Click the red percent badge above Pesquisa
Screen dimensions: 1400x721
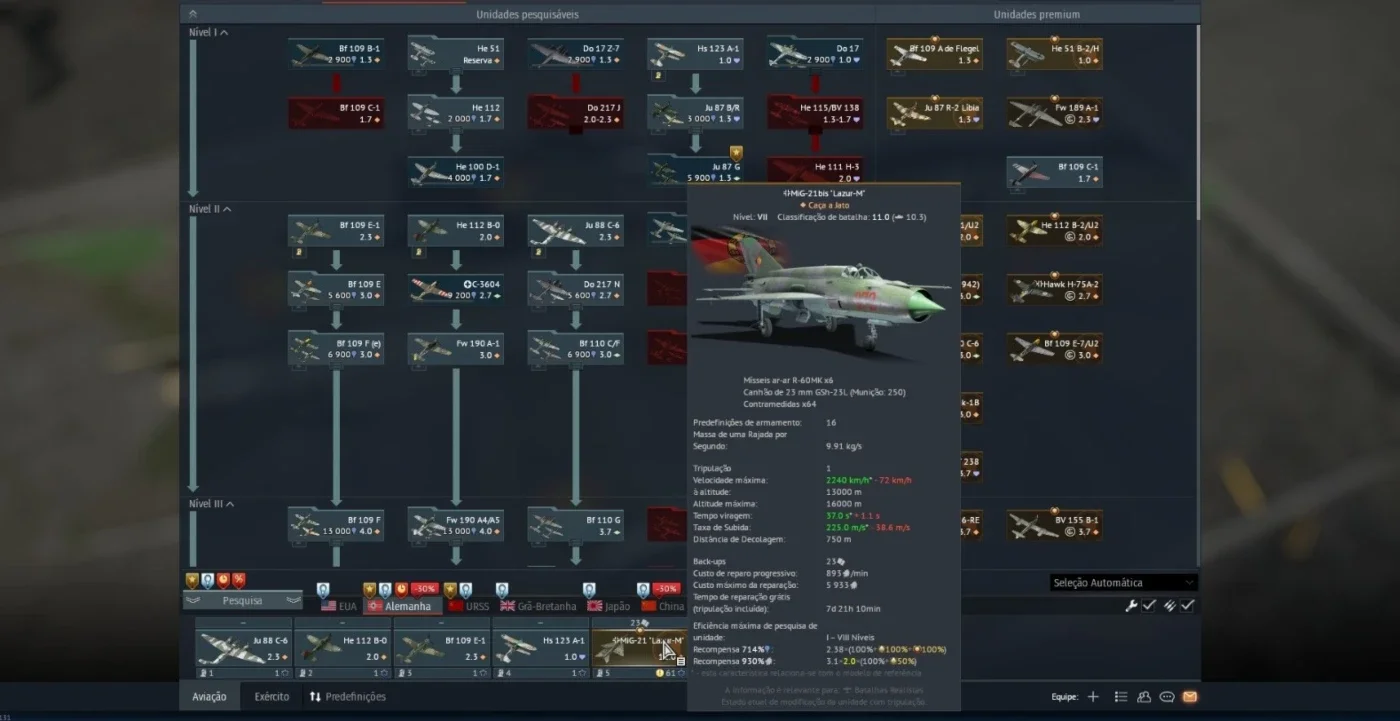239,580
